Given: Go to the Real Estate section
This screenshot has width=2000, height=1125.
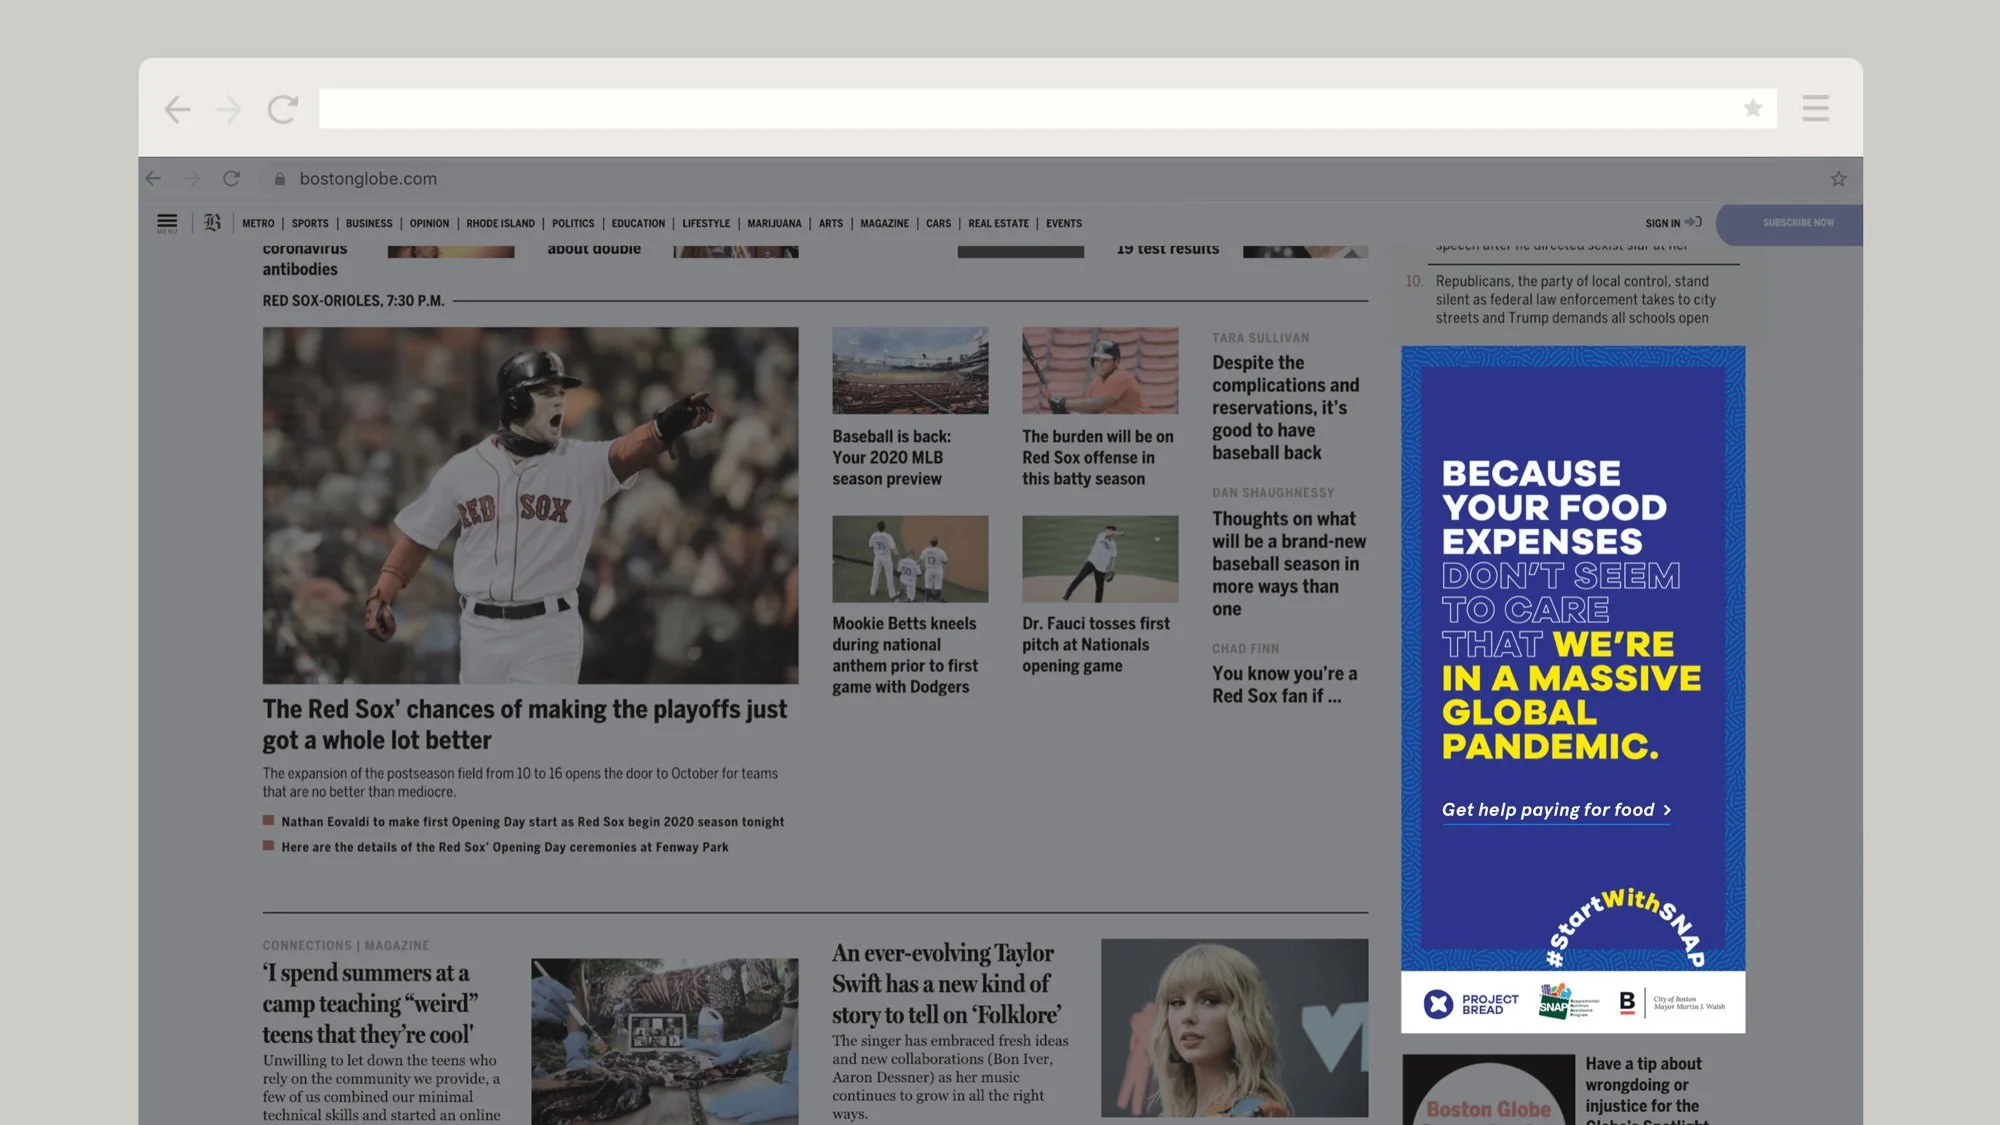Looking at the screenshot, I should tap(998, 224).
